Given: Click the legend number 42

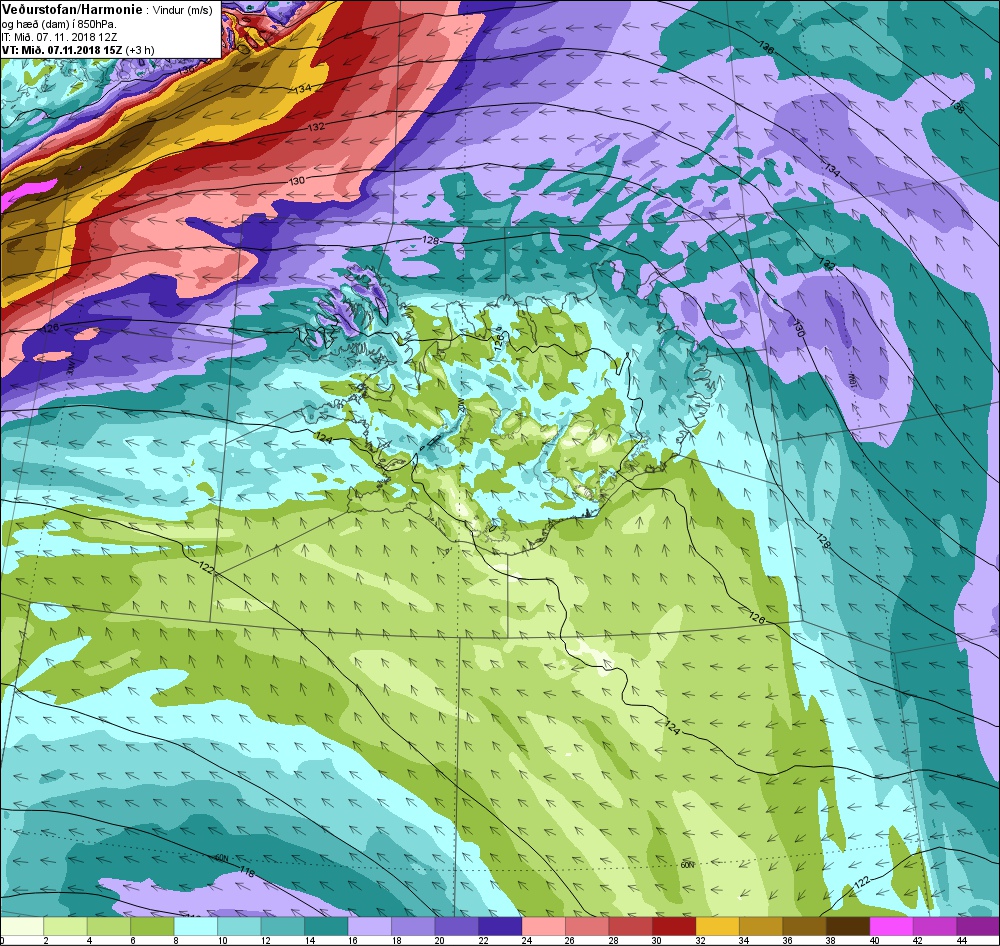Looking at the screenshot, I should tap(917, 940).
